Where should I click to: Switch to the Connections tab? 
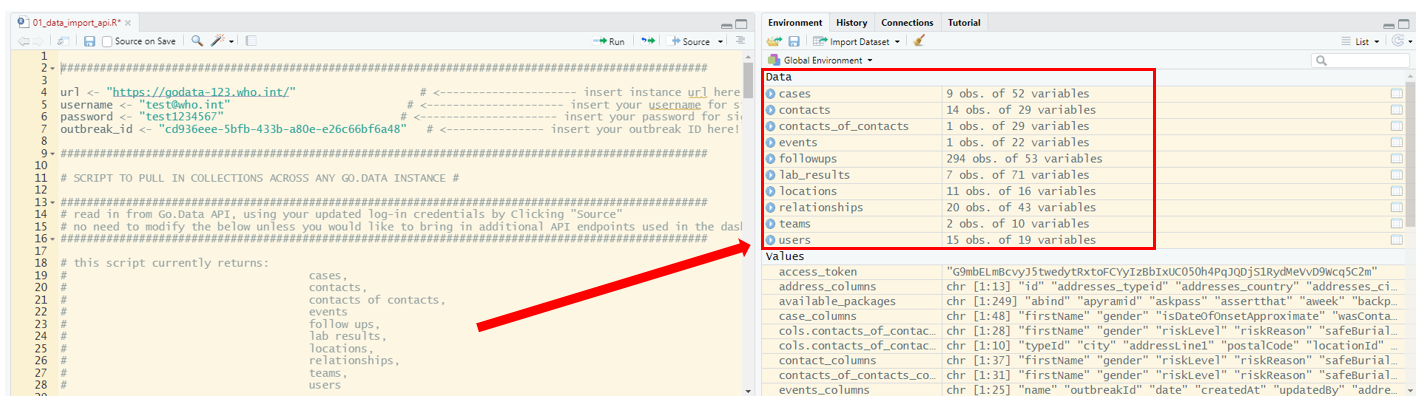907,22
